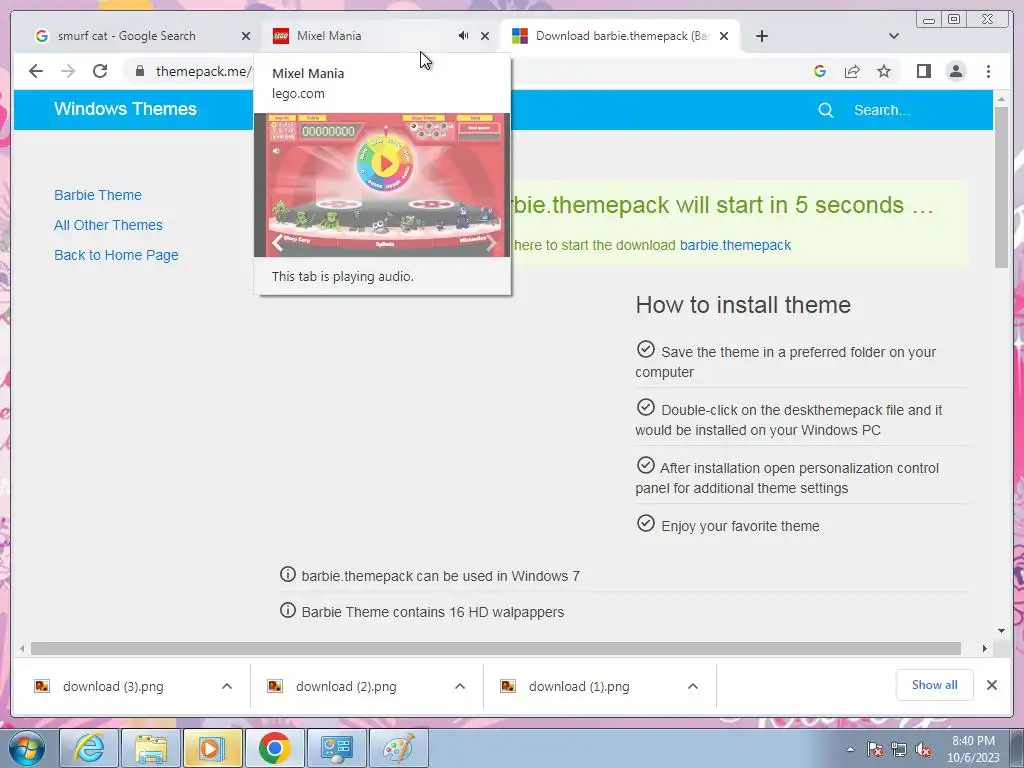The height and width of the screenshot is (768, 1024).
Task: Click the page scrollbar down arrow
Action: 1001,631
